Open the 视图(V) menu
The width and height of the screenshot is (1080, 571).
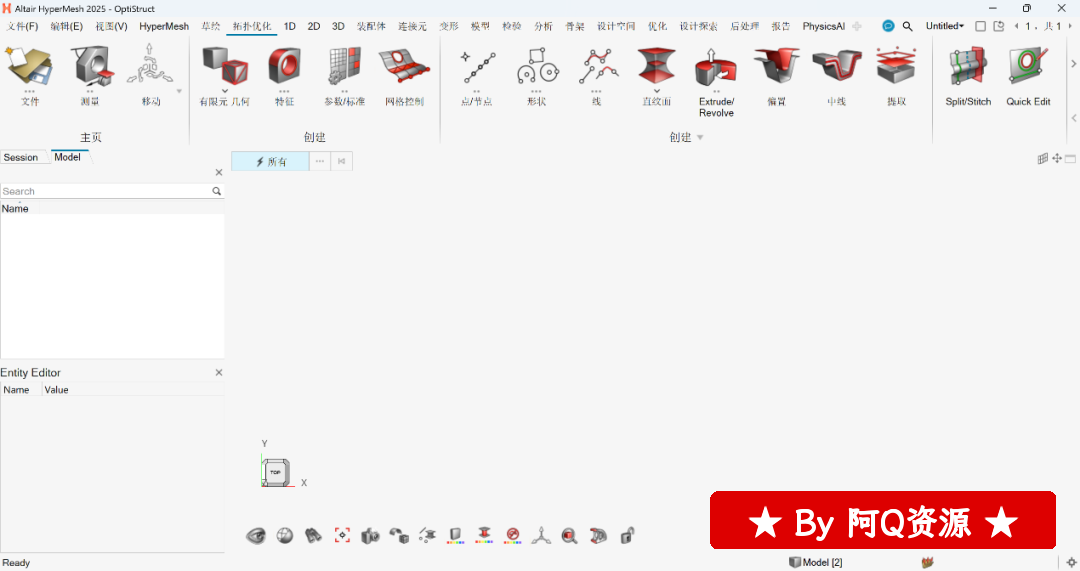(x=111, y=26)
